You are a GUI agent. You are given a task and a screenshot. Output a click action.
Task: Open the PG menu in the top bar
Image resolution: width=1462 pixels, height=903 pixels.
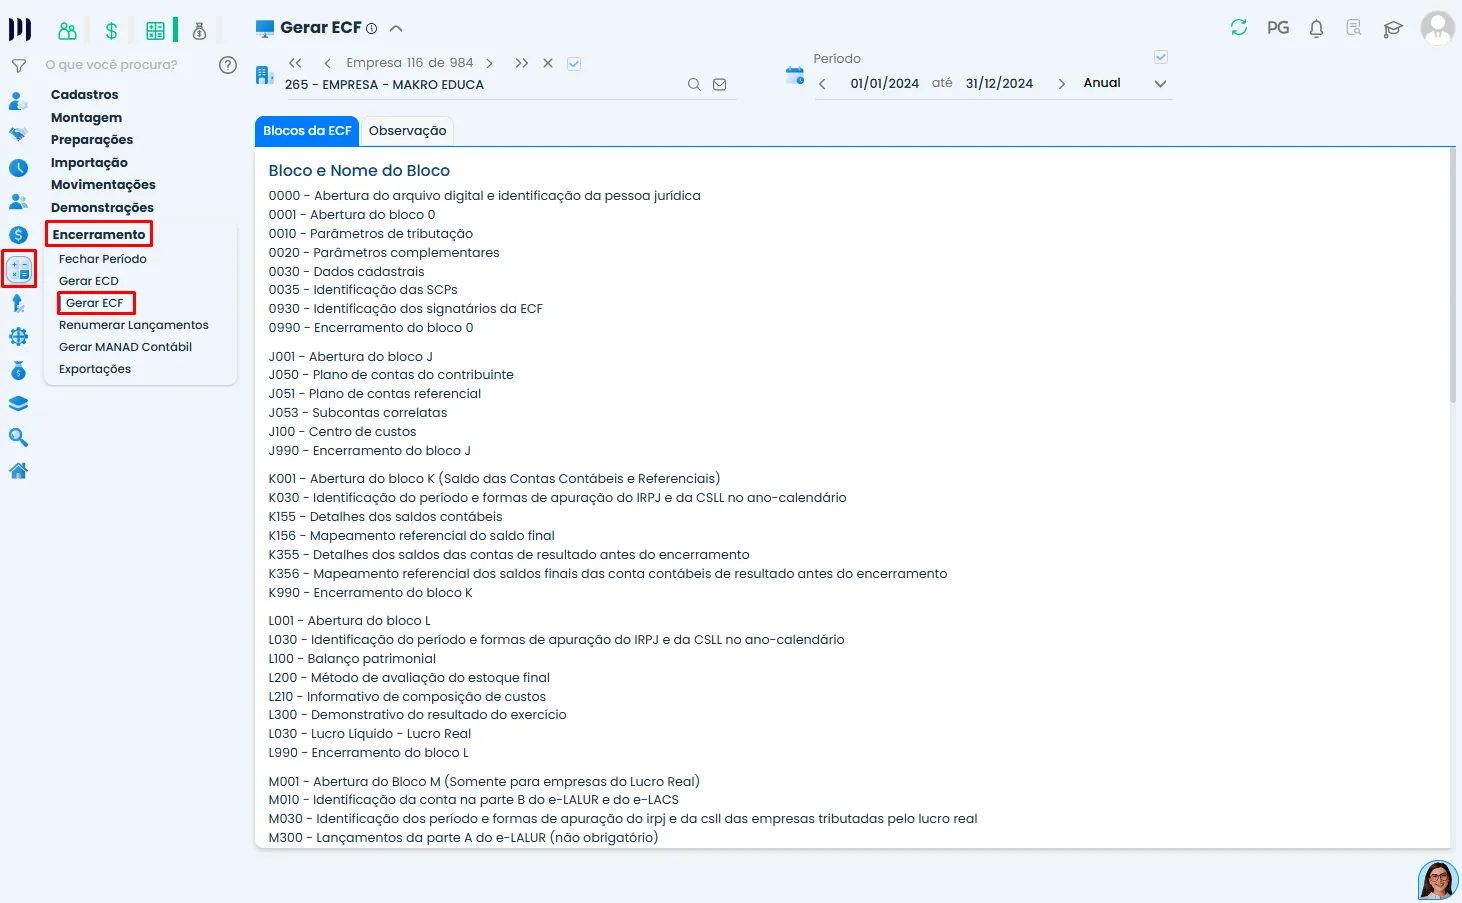[1277, 28]
